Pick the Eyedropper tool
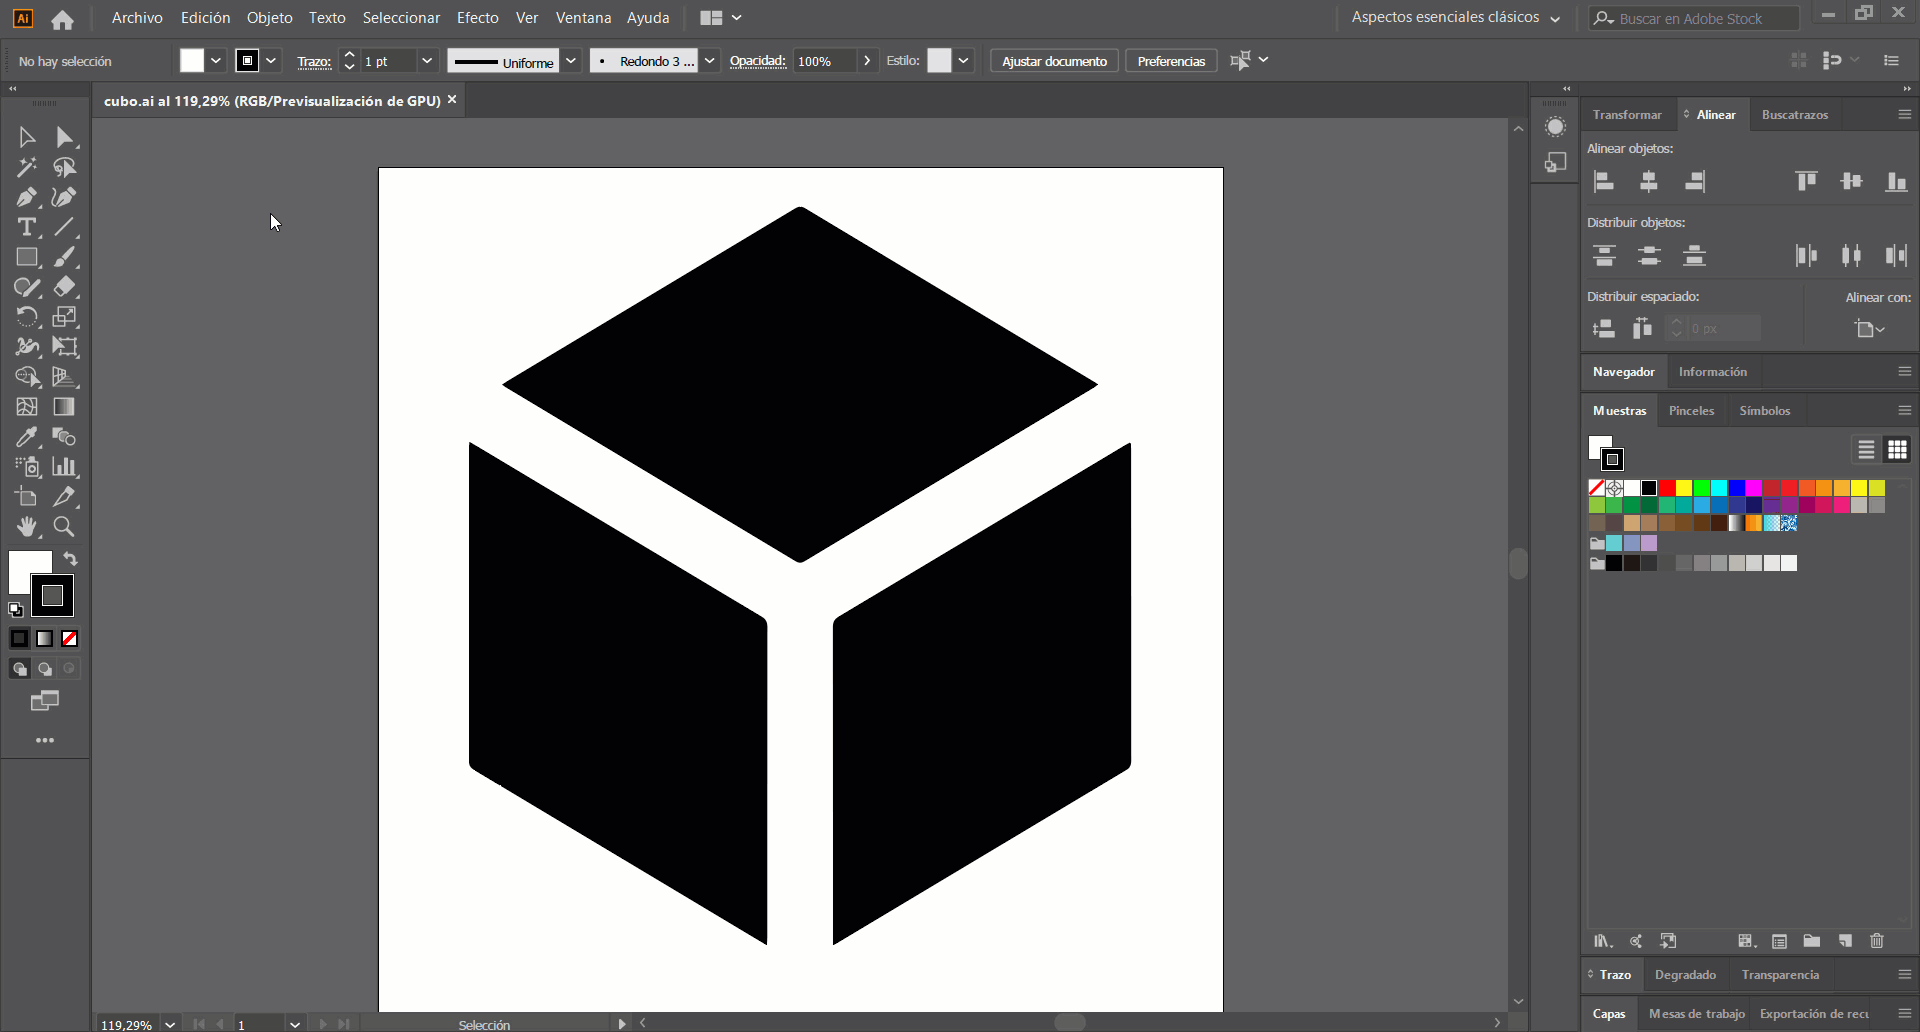 (x=26, y=438)
